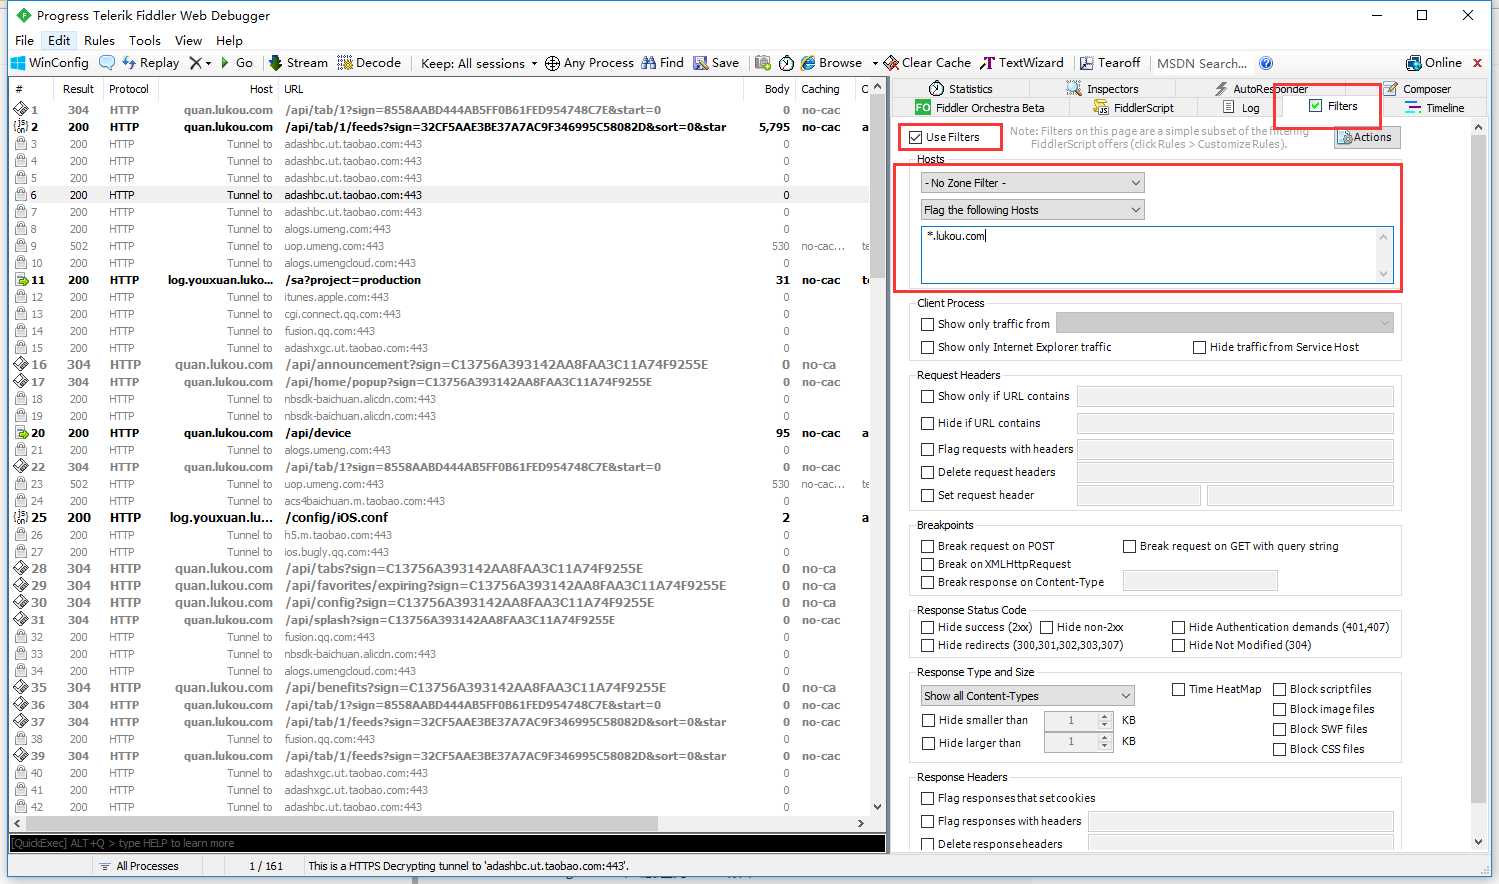Switch to the FiddlerScript tab

[1133, 108]
